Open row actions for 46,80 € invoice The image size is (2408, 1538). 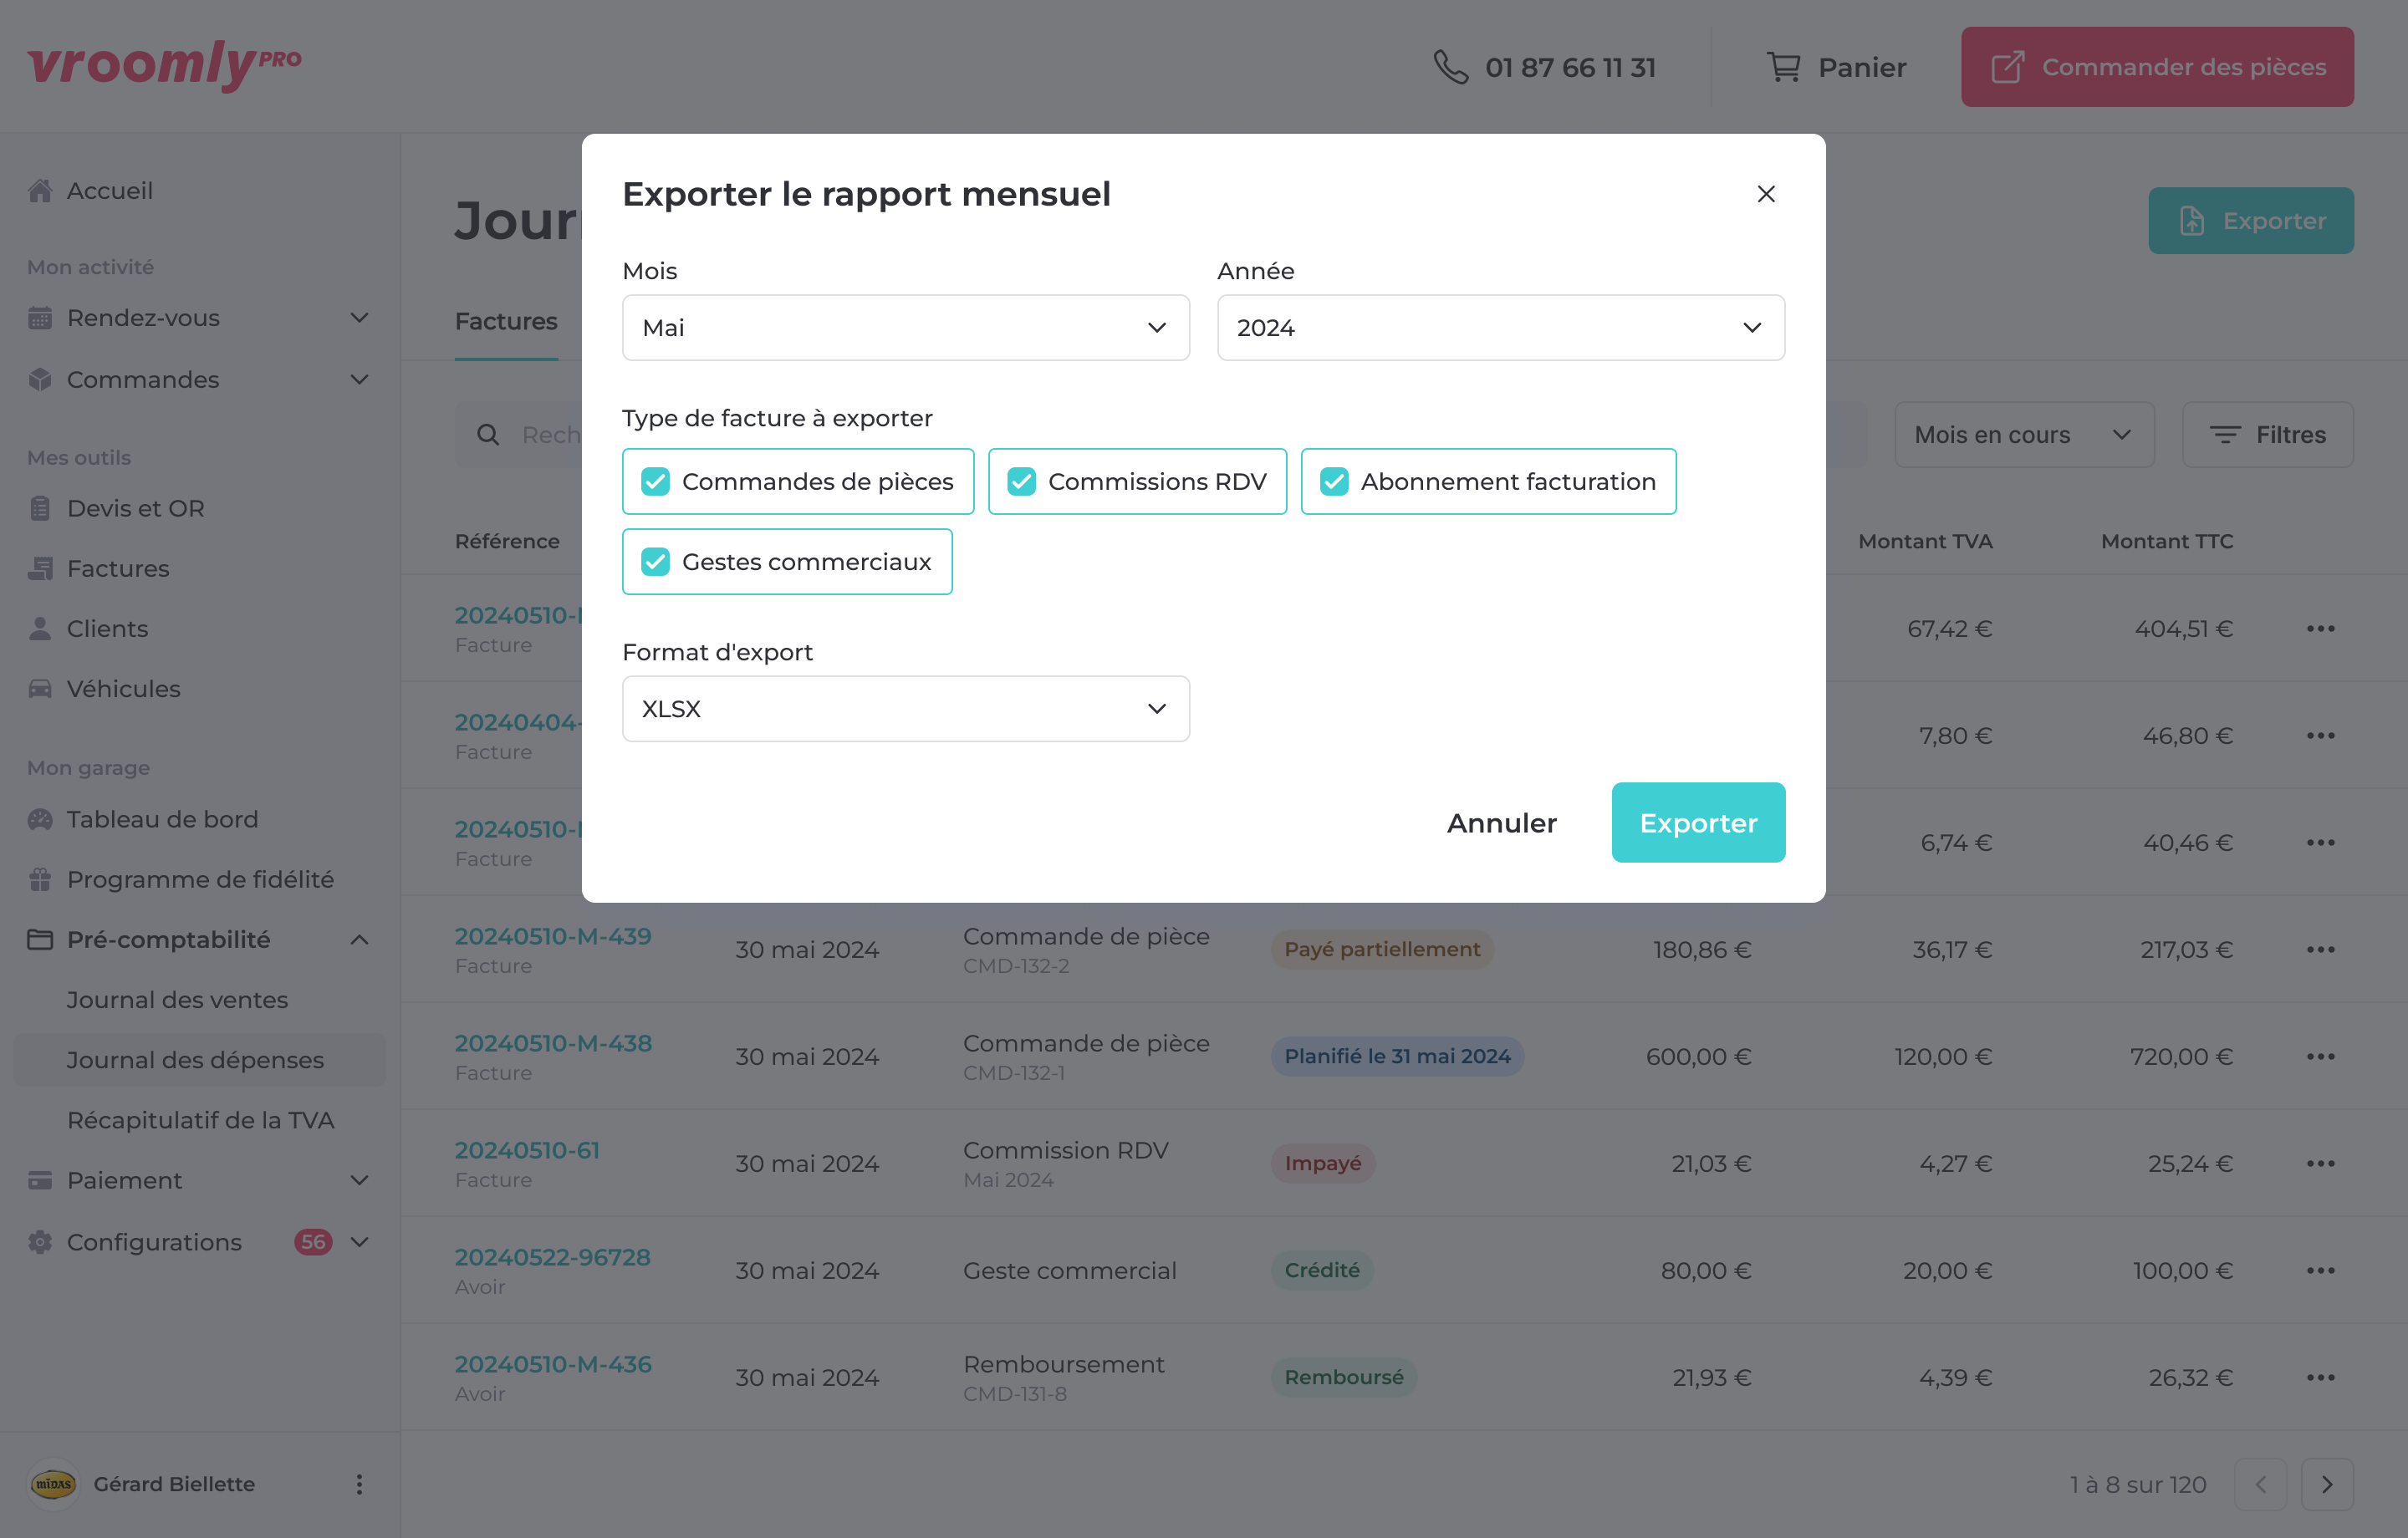click(2321, 736)
